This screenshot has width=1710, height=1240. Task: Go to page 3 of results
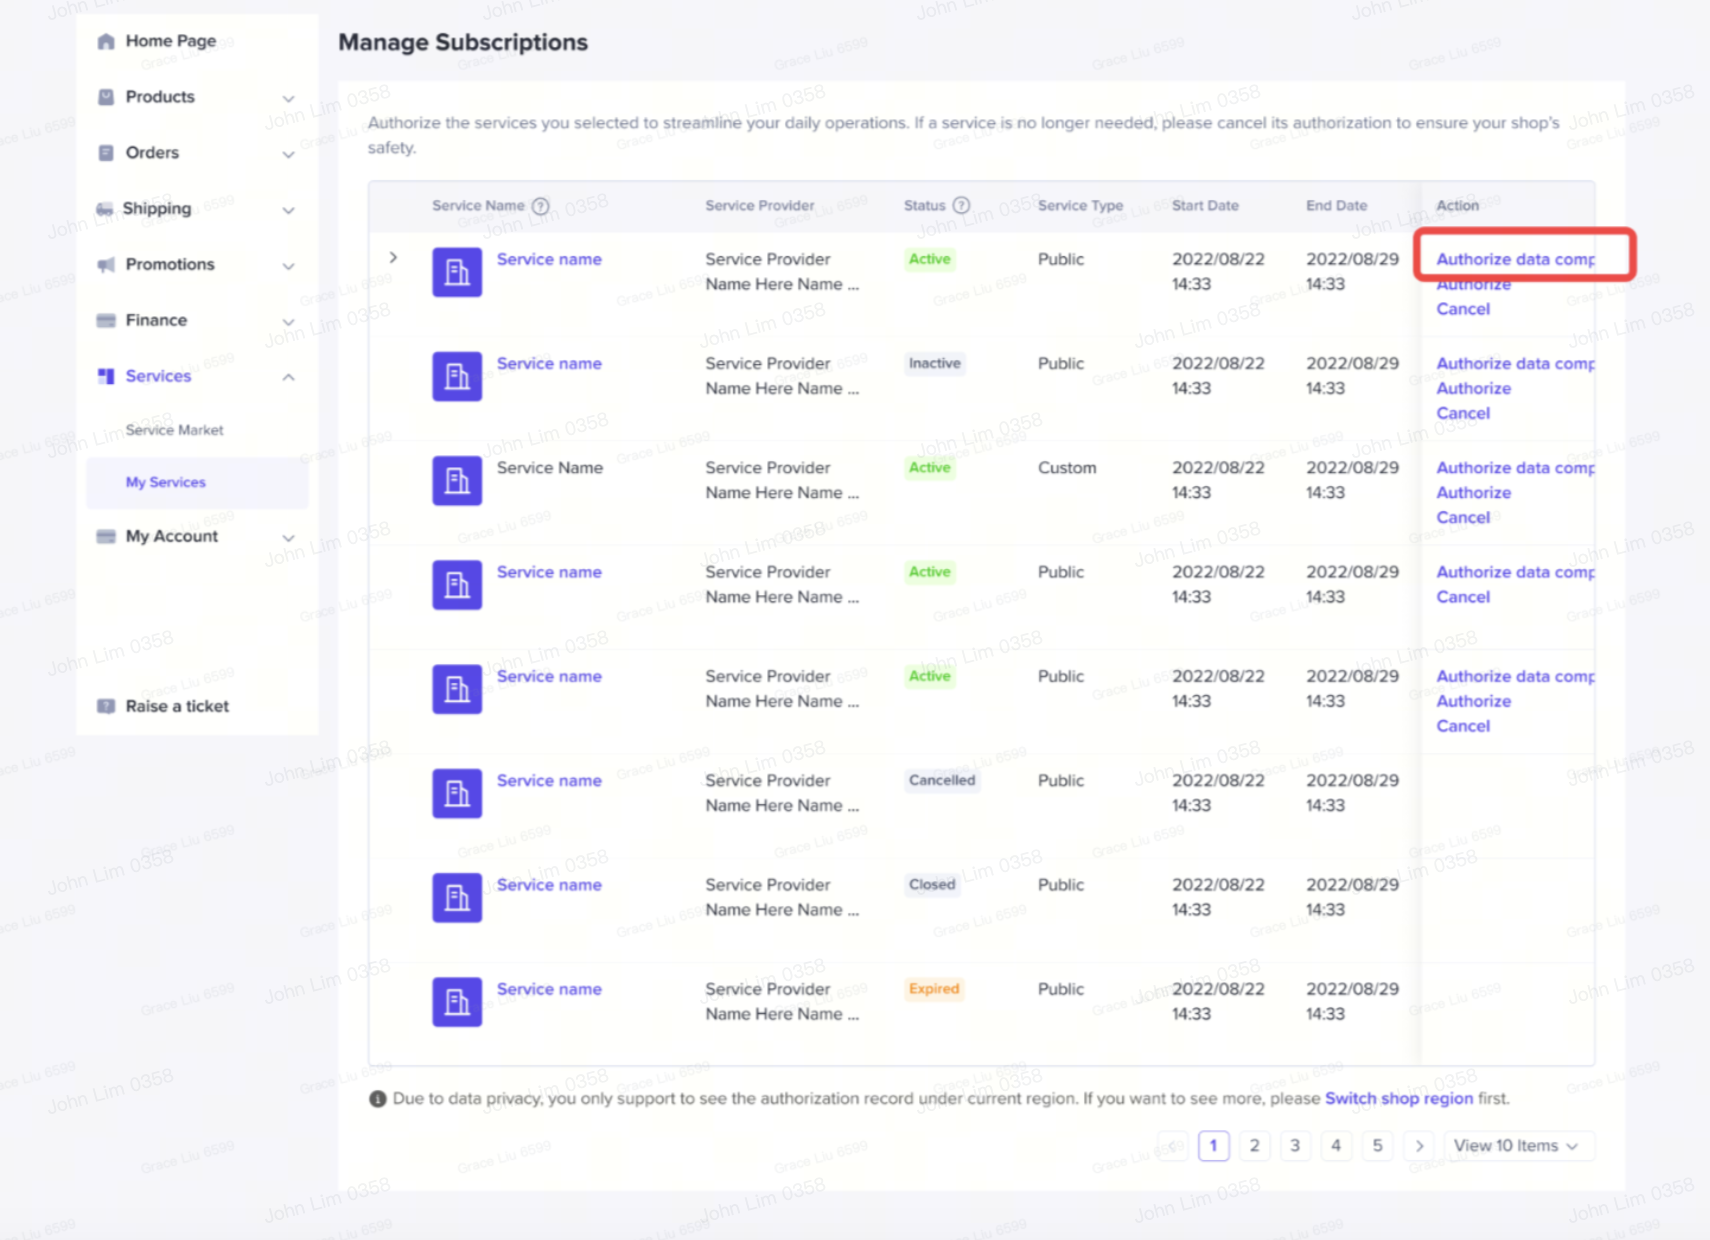1295,1146
